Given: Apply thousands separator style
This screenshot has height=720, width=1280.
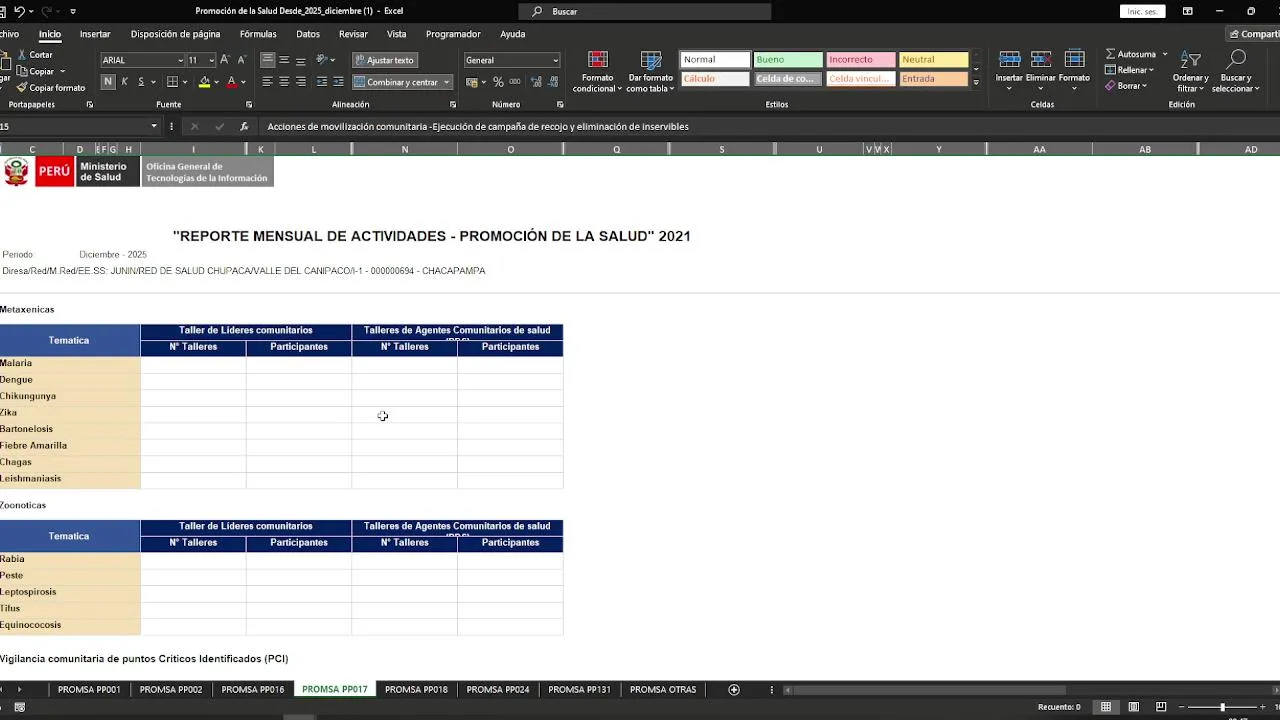Looking at the screenshot, I should (514, 82).
